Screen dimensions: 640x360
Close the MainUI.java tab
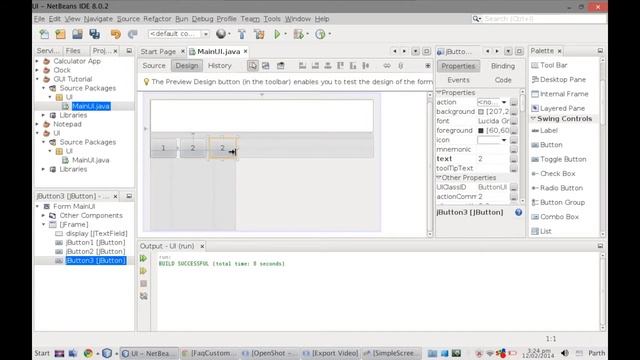click(245, 51)
